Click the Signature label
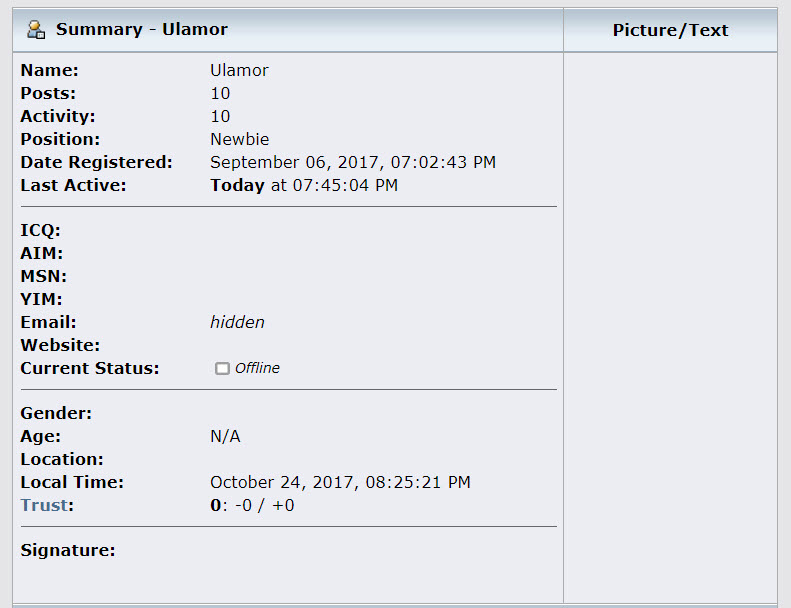791x608 pixels. 68,550
